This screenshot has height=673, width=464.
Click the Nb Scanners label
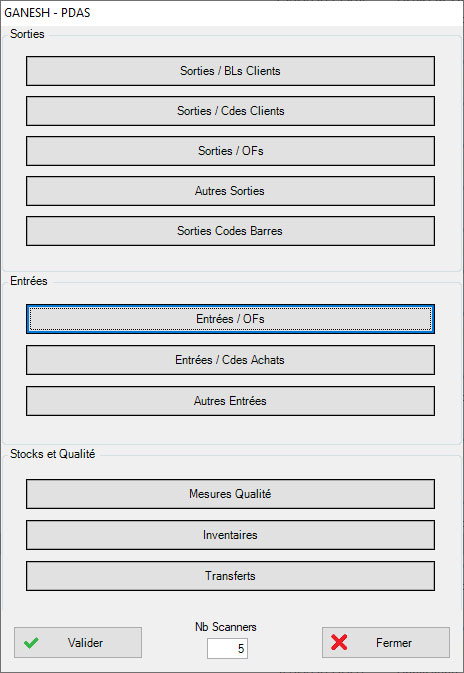(x=226, y=627)
